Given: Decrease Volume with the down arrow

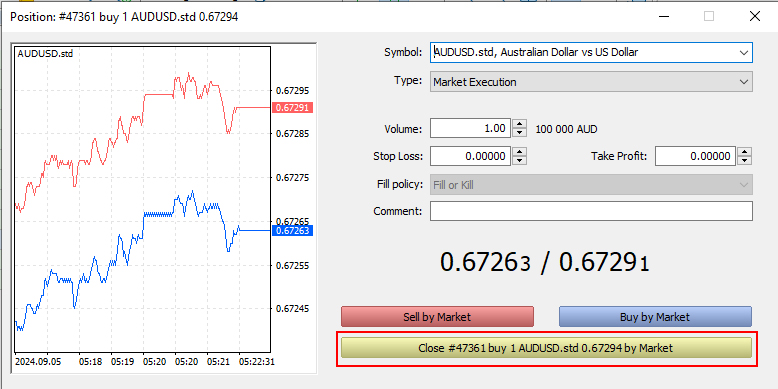Looking at the screenshot, I should click(519, 133).
